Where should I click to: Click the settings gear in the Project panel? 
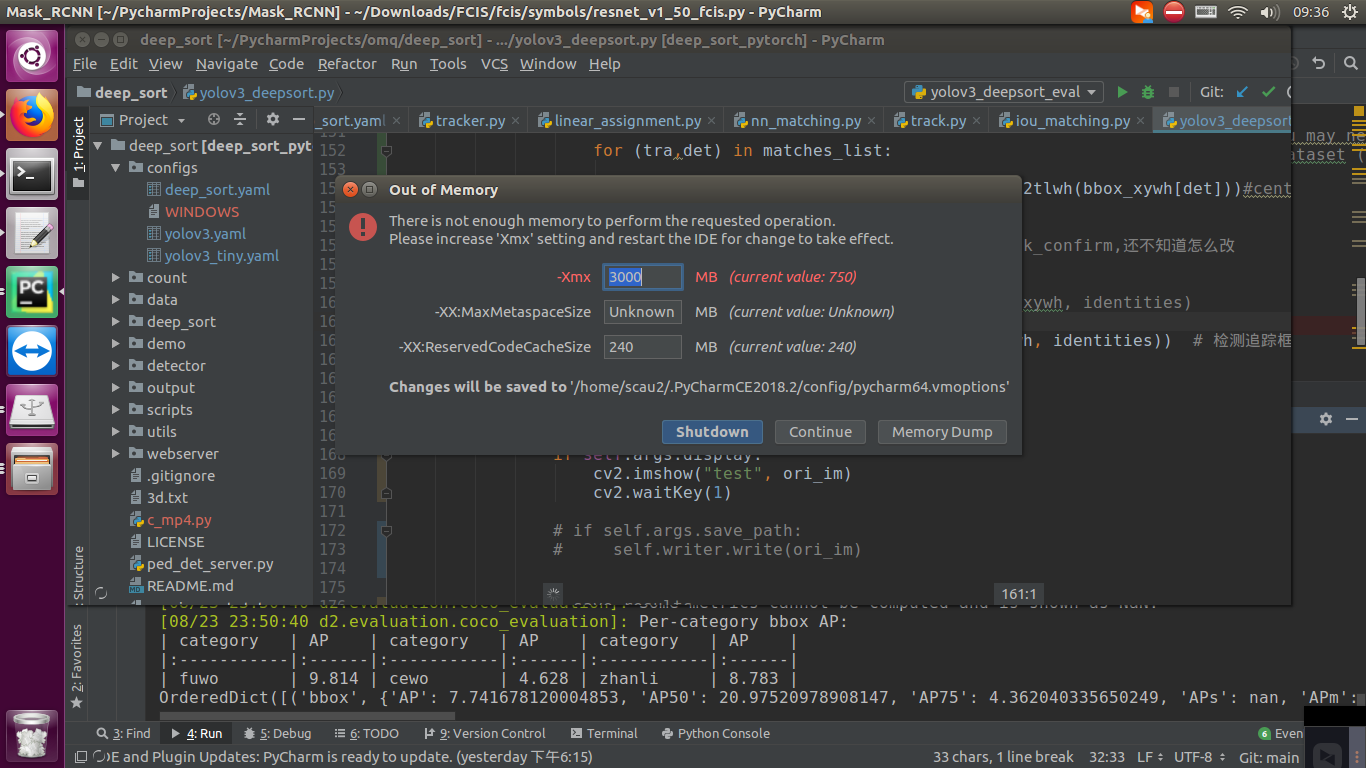coord(272,119)
